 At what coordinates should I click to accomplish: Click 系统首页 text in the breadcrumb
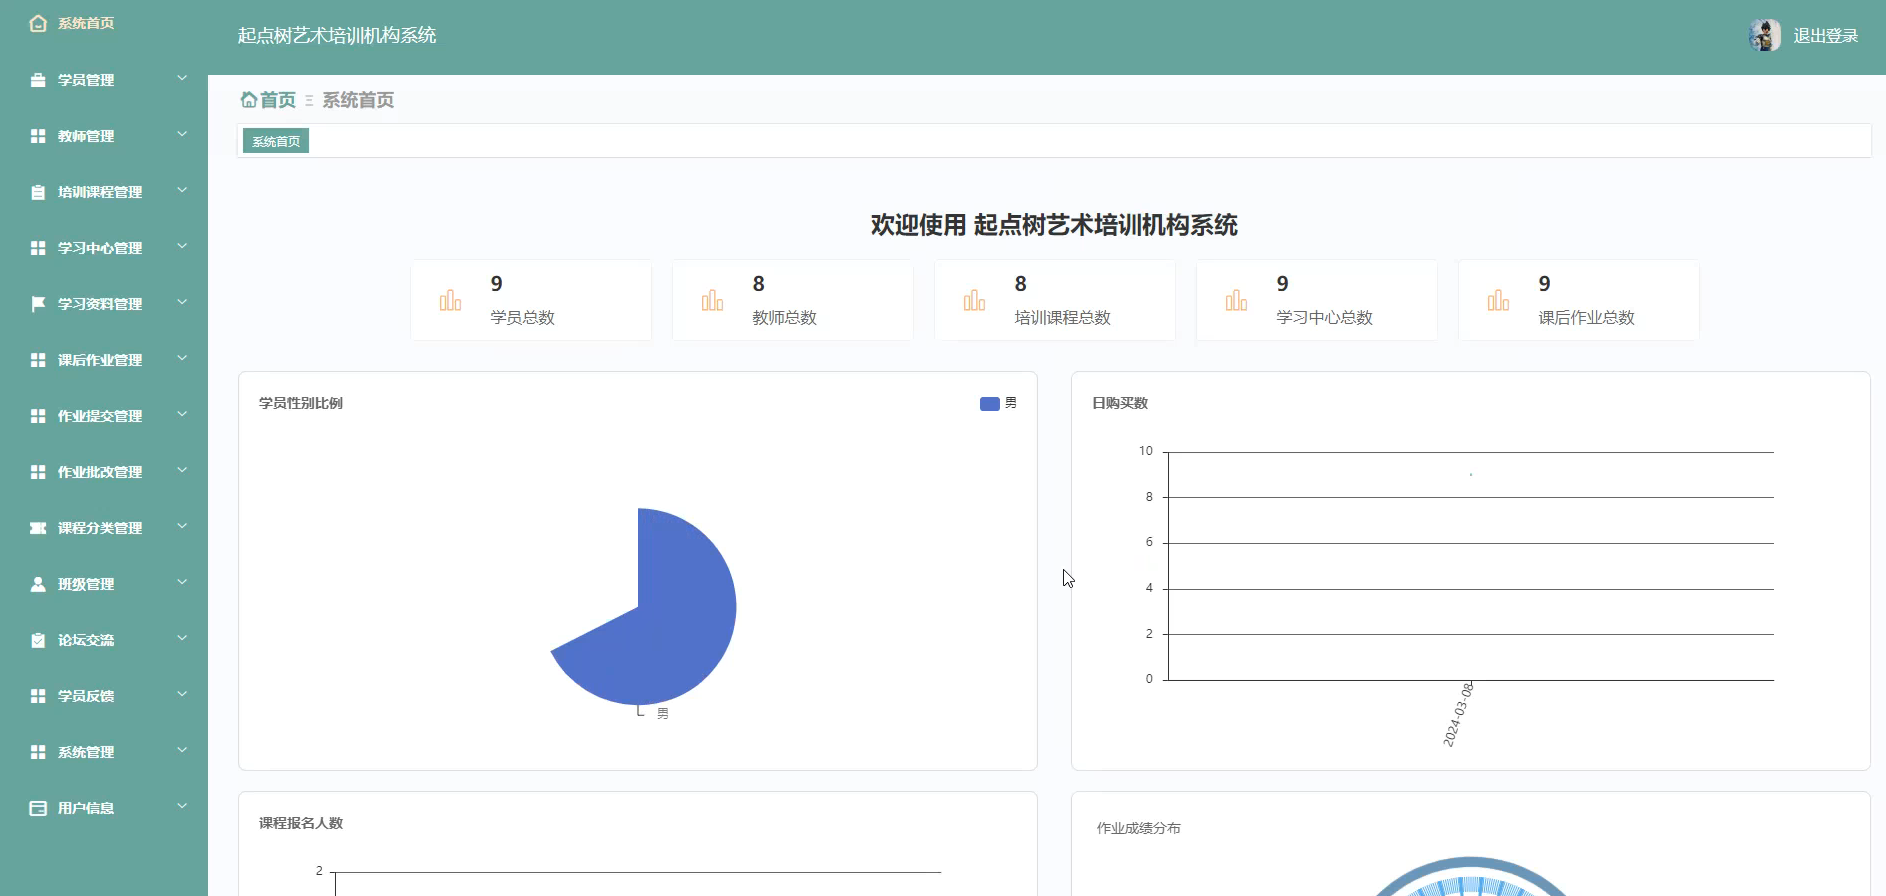[x=358, y=100]
